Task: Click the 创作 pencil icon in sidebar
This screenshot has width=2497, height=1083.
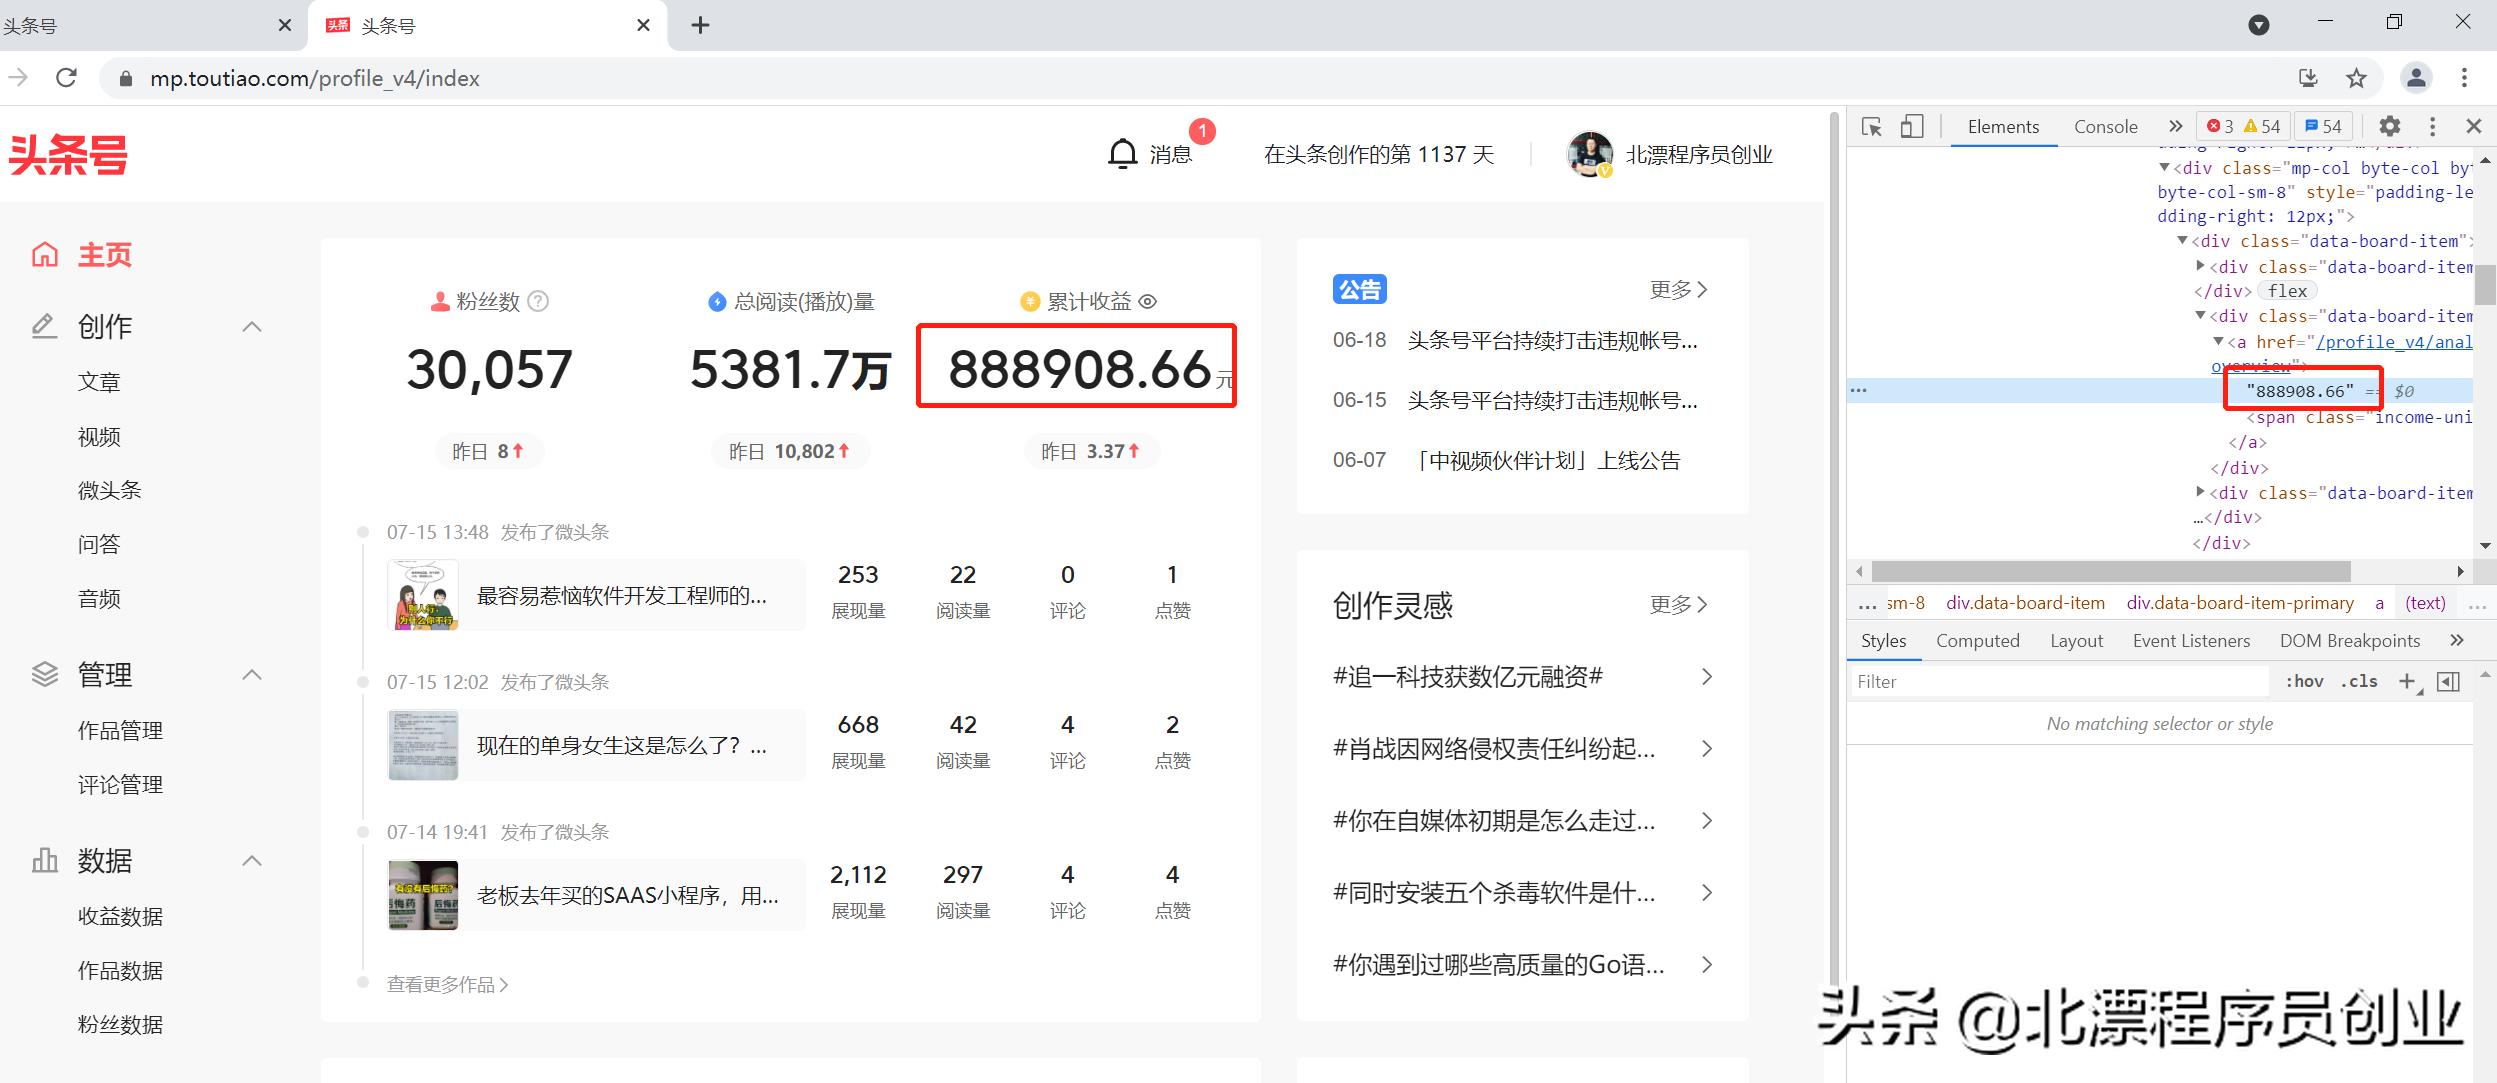Action: pos(42,326)
